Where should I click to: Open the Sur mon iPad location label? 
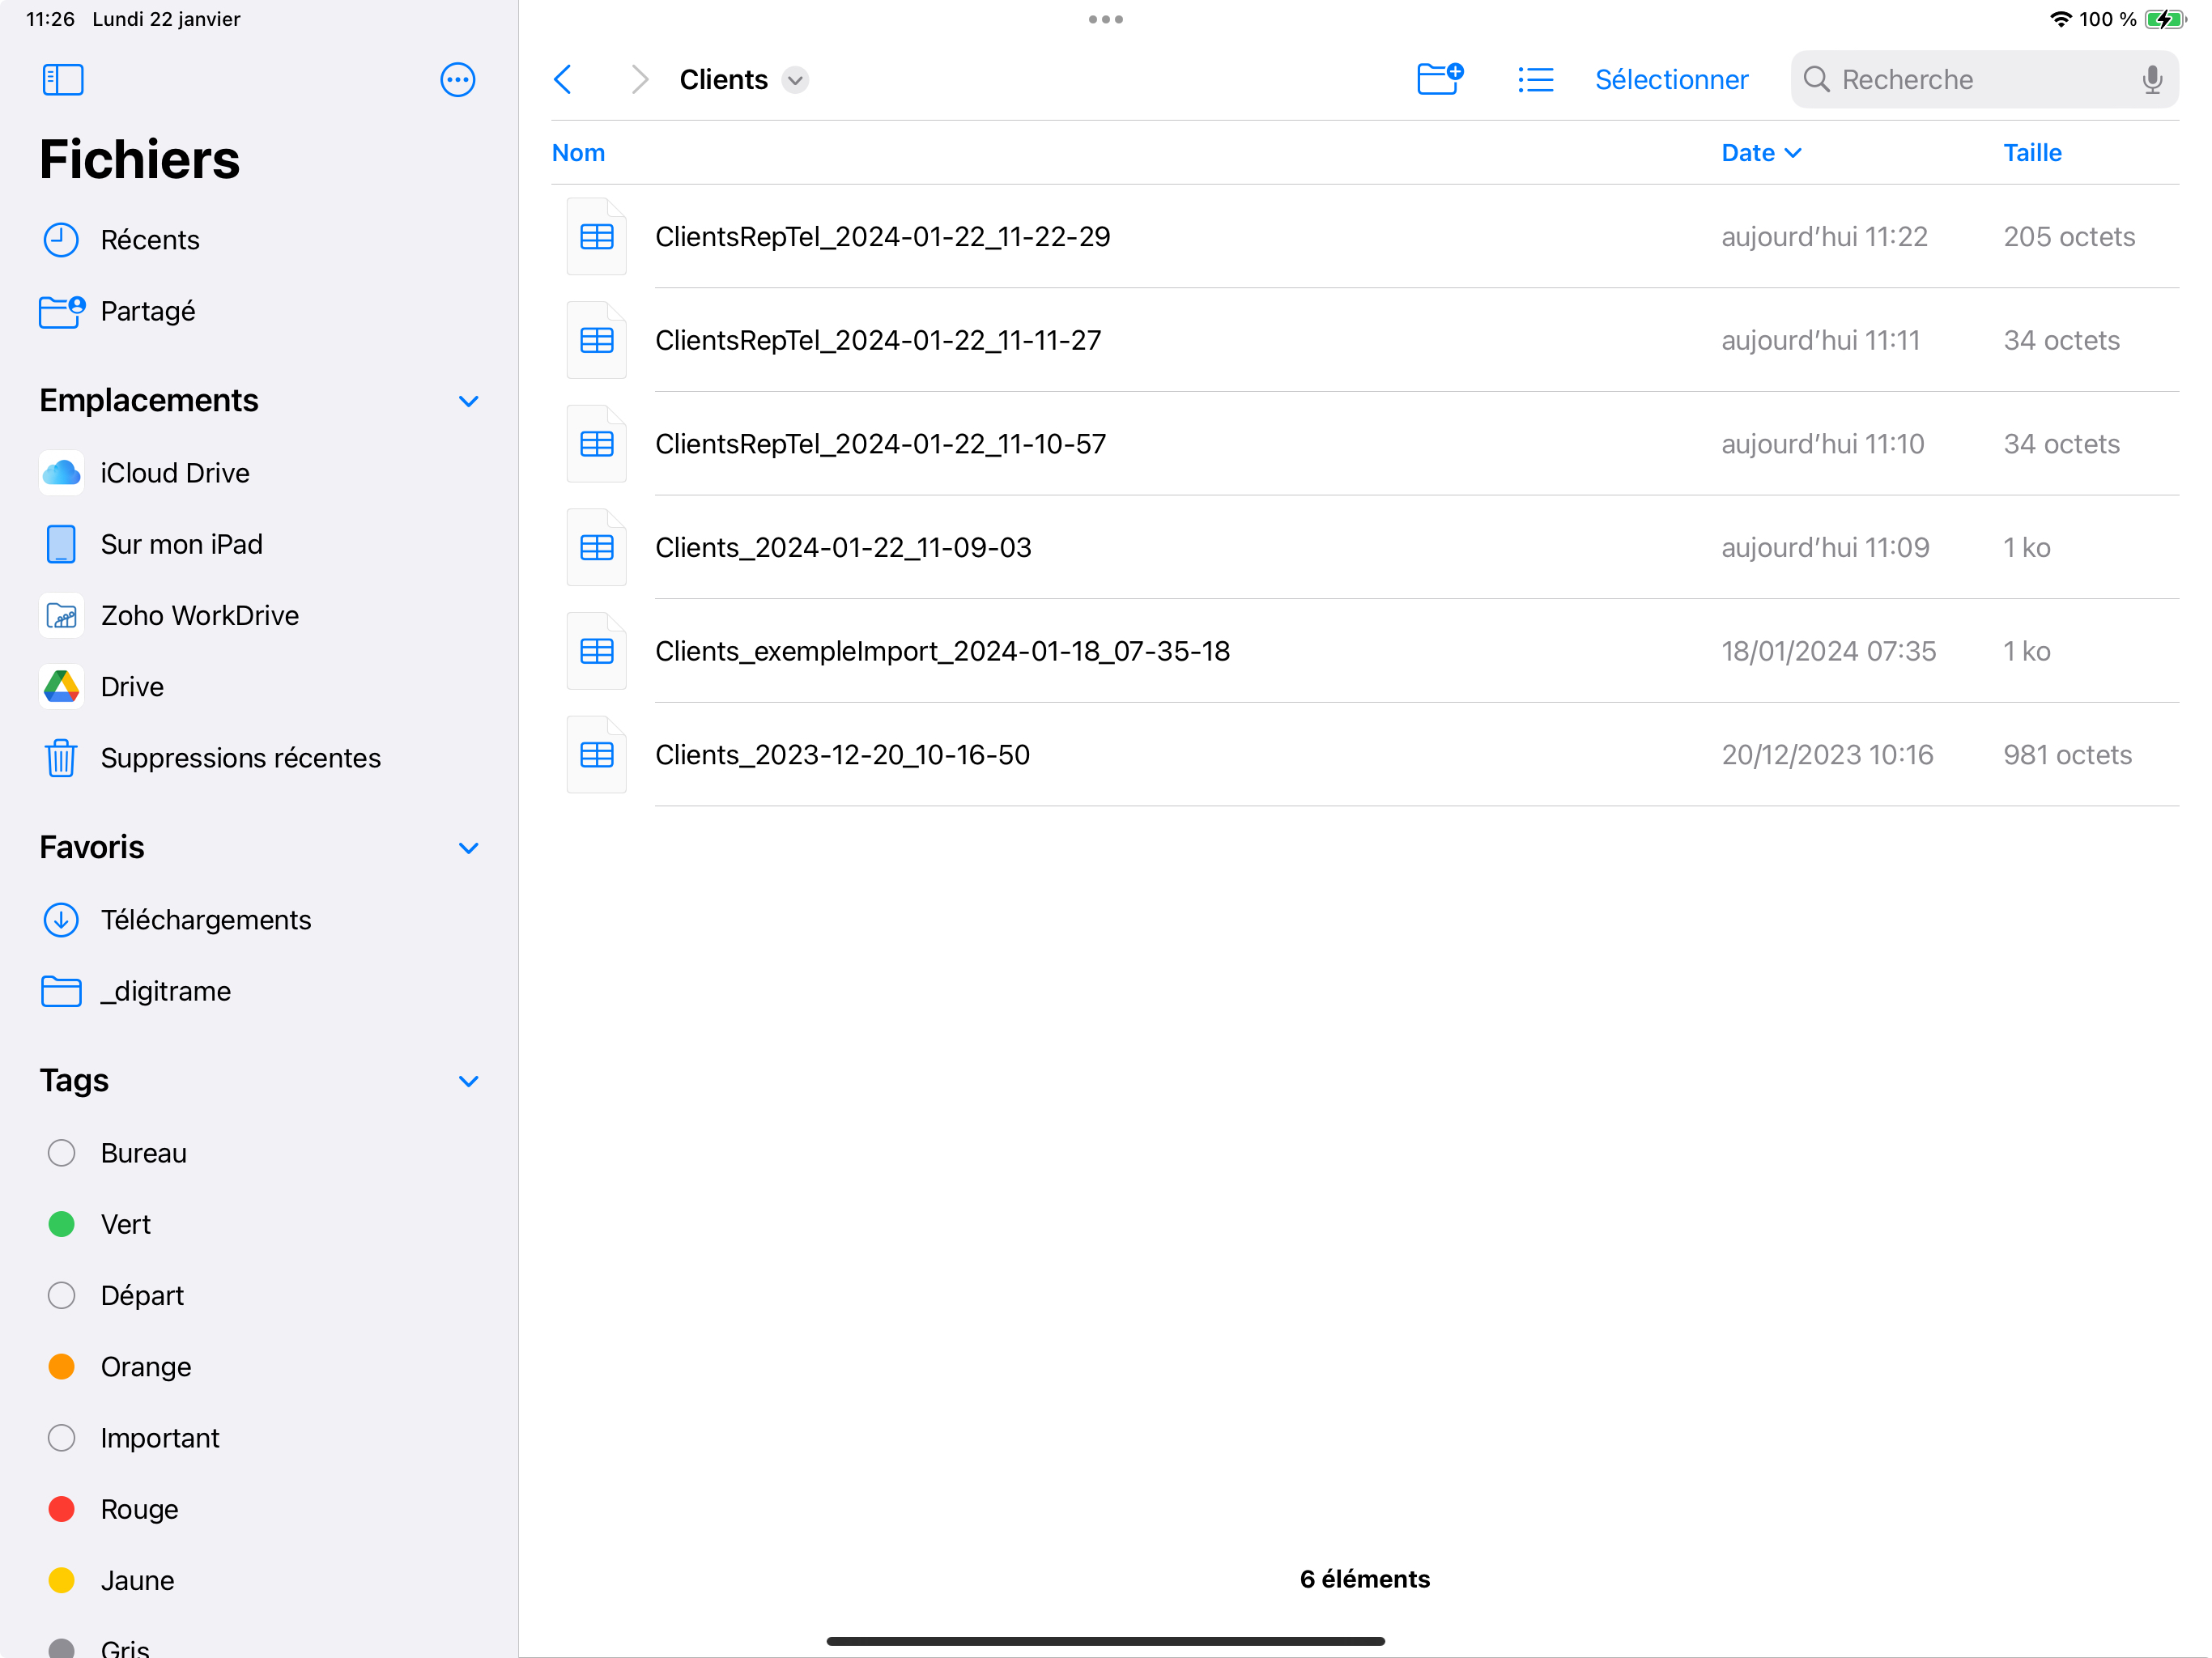tap(181, 544)
